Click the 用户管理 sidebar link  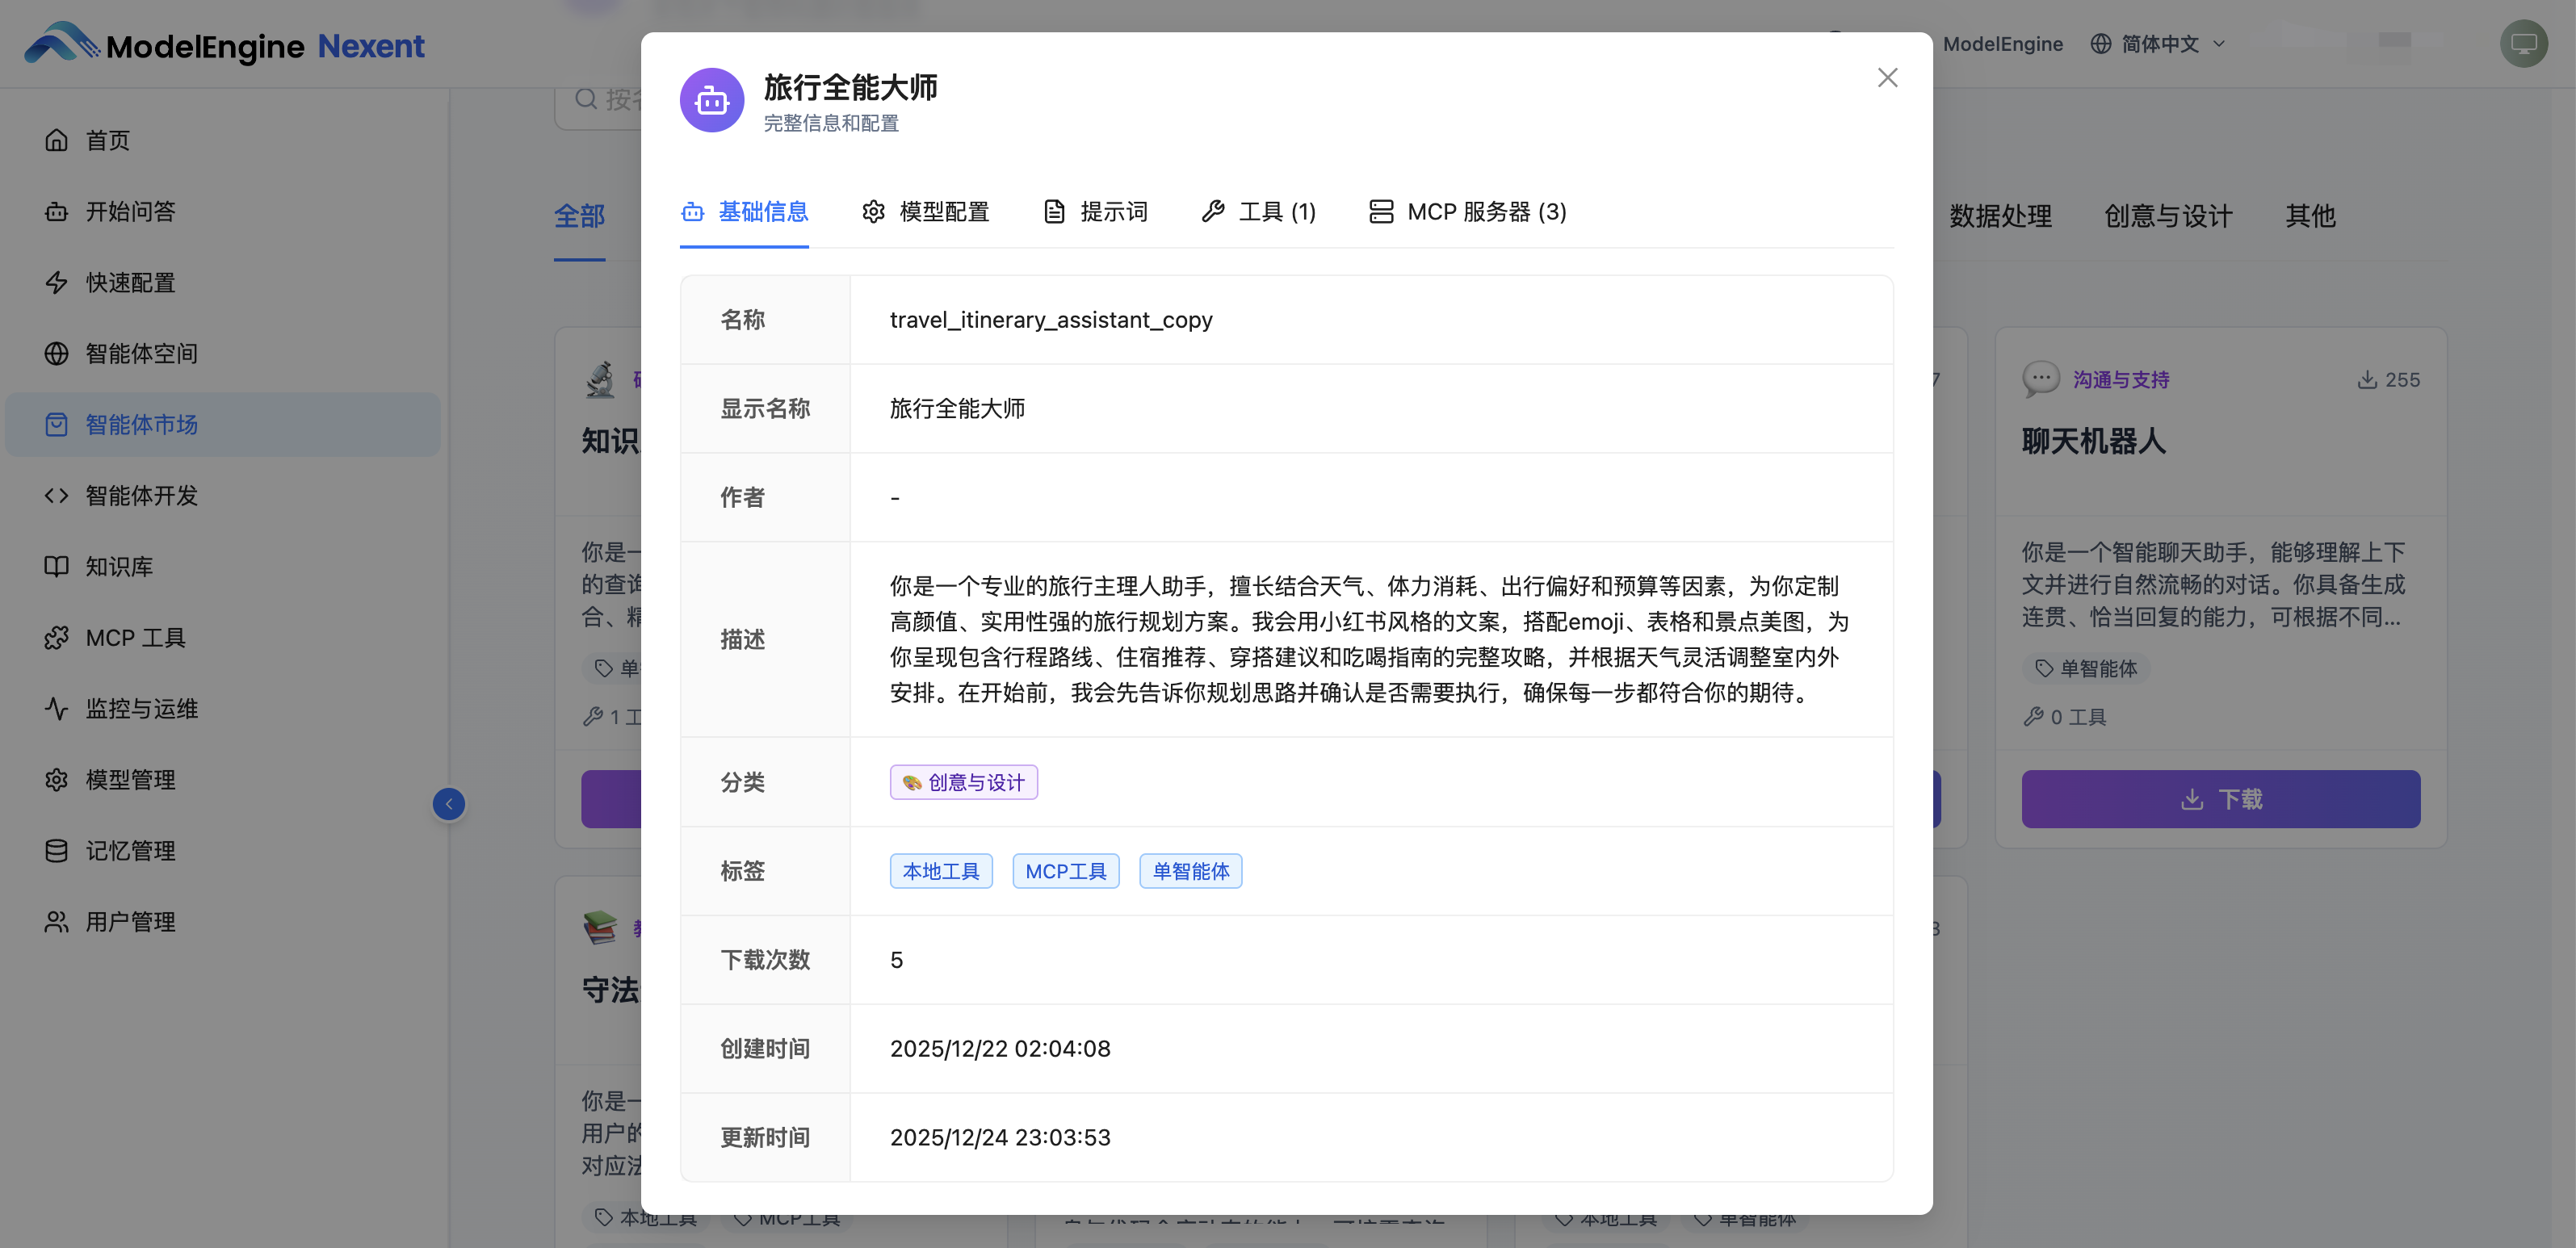click(x=130, y=922)
